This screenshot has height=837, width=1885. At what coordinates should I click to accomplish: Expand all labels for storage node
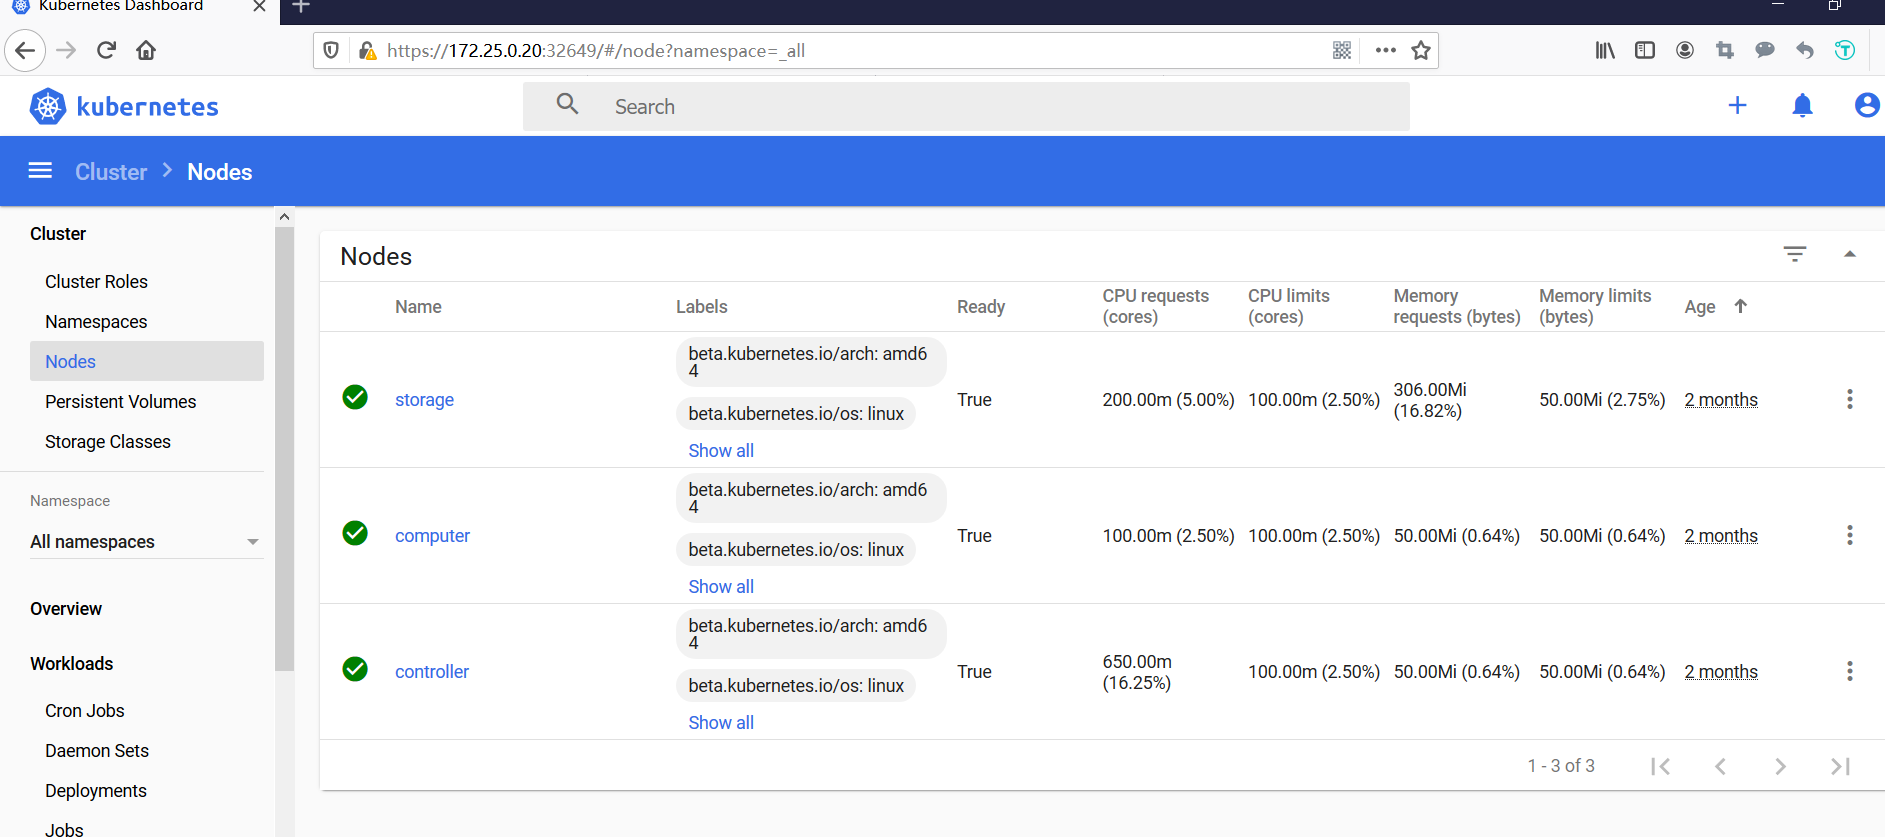[721, 450]
